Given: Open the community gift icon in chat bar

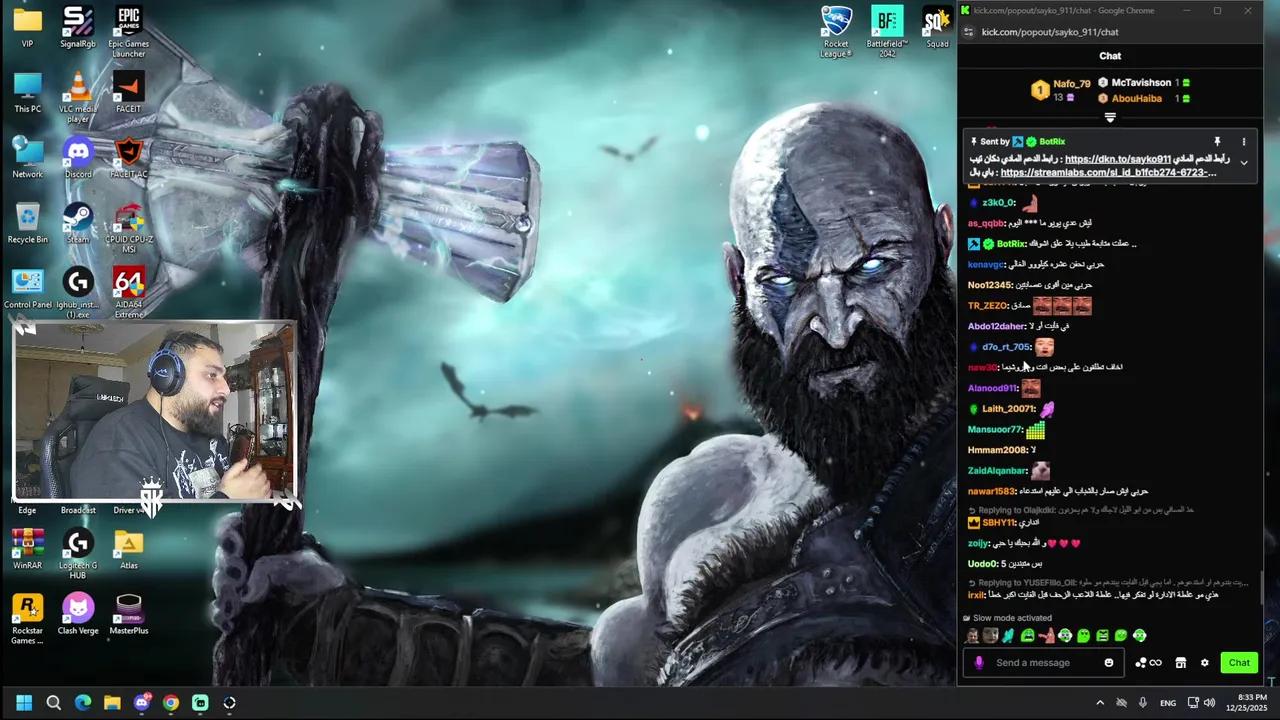Looking at the screenshot, I should click(x=1139, y=662).
